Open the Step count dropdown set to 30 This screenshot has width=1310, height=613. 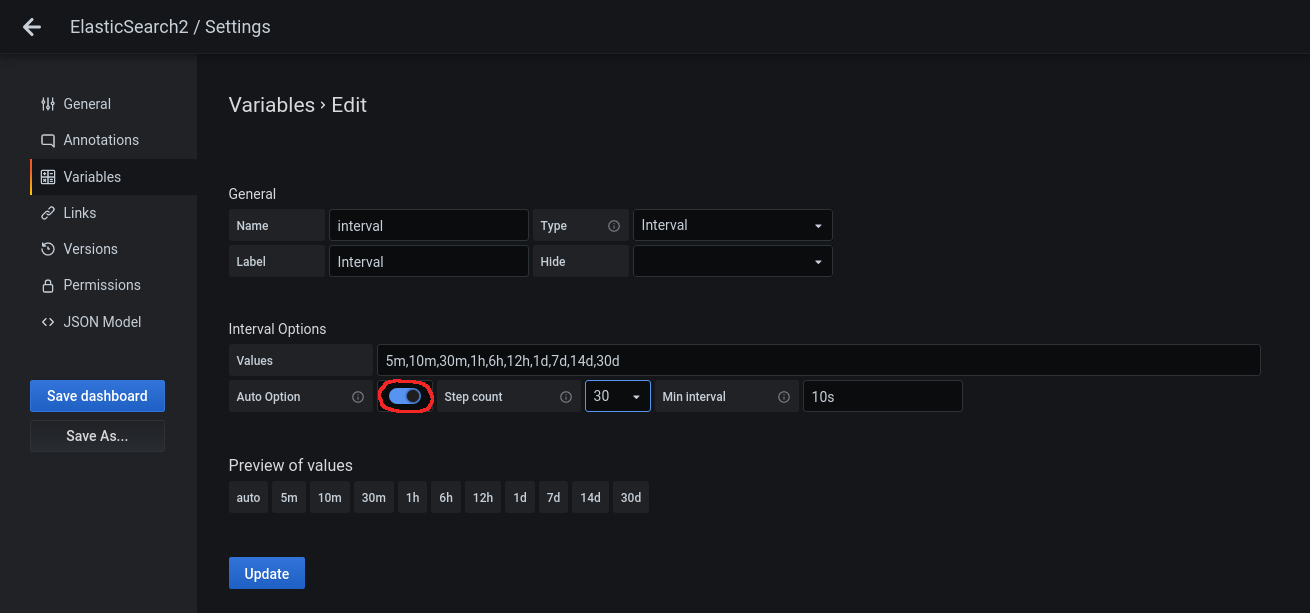point(617,397)
